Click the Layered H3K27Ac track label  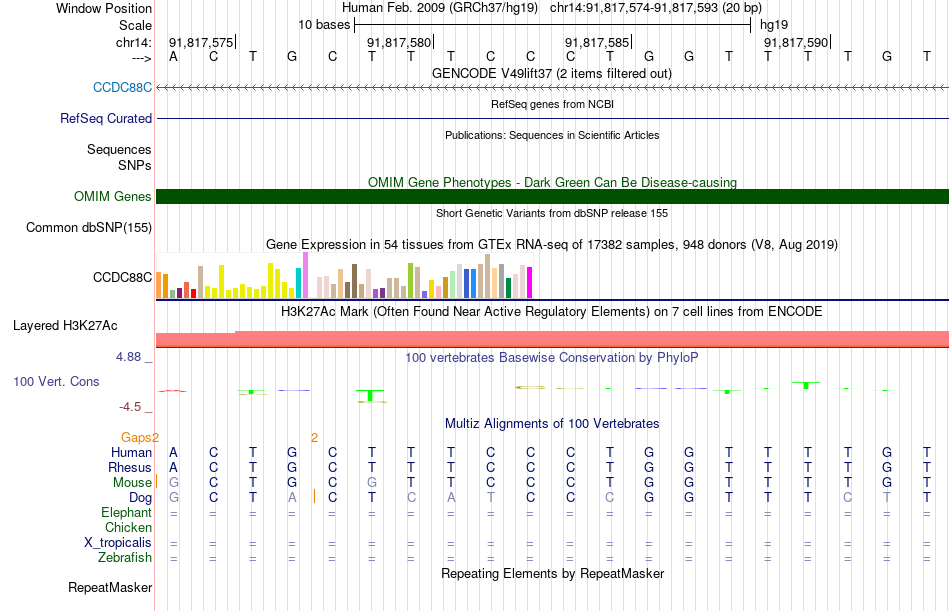(x=65, y=326)
